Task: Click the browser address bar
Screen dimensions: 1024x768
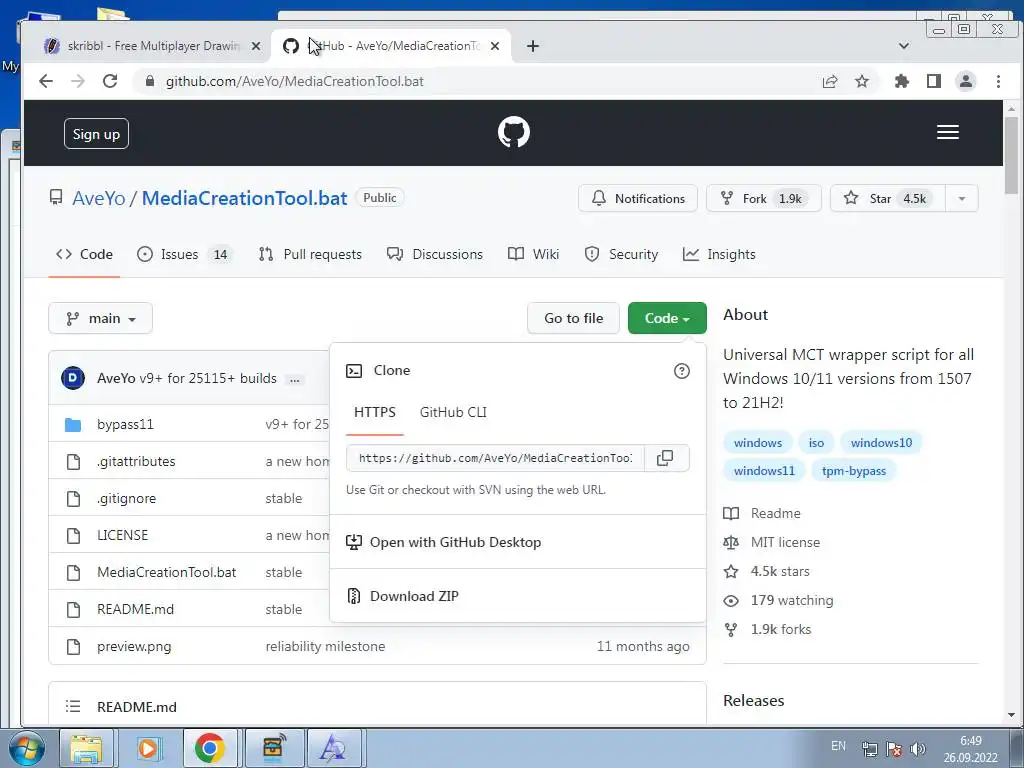Action: point(475,81)
